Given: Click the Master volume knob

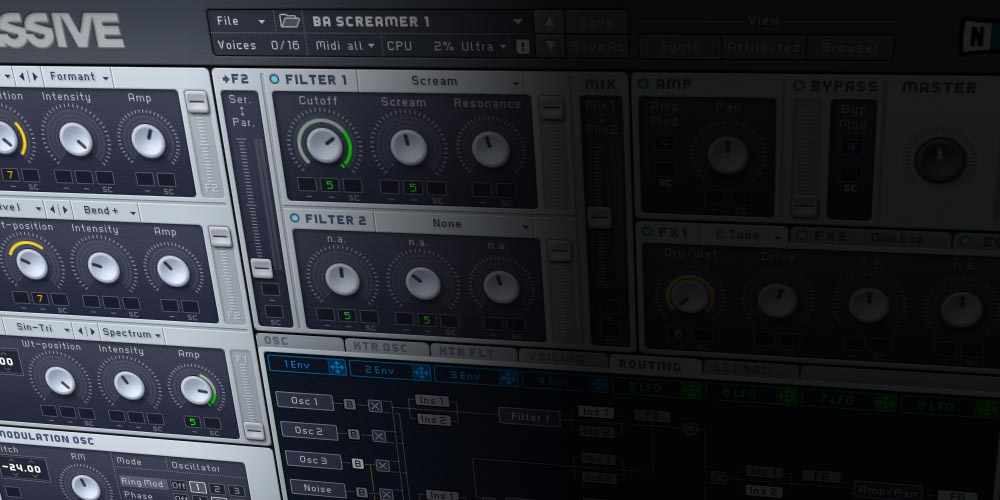Looking at the screenshot, I should point(939,159).
